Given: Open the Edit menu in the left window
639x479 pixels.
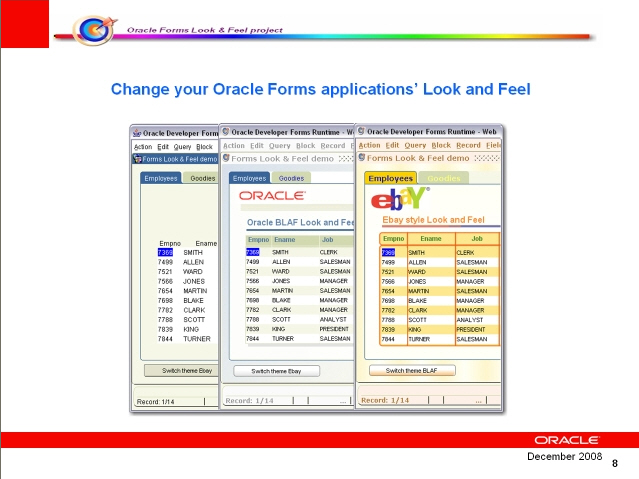Looking at the screenshot, I should pos(163,147).
